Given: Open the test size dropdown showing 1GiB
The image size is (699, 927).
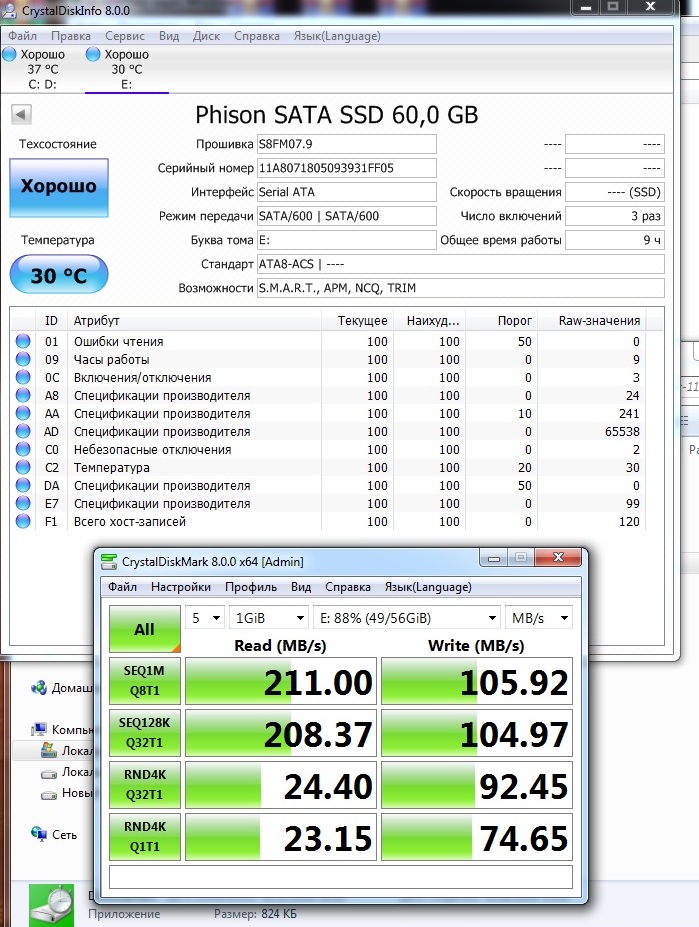Looking at the screenshot, I should point(268,618).
